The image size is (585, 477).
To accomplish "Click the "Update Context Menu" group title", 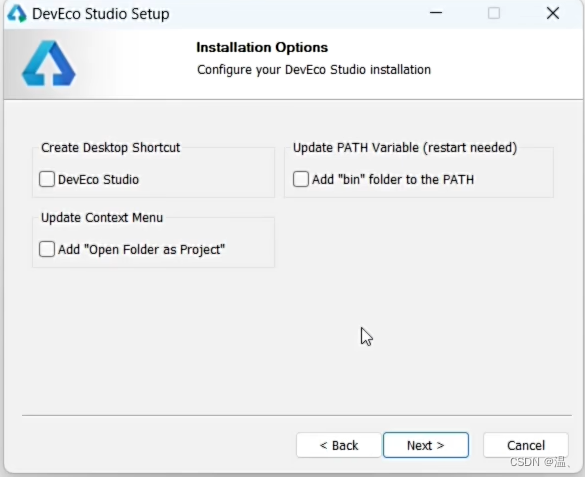I will [102, 217].
